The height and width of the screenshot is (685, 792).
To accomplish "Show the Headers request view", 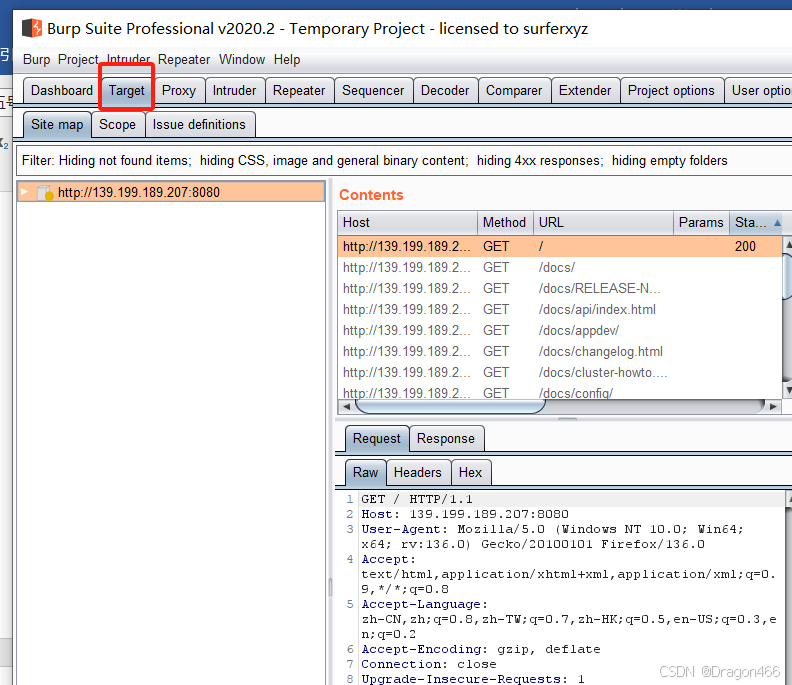I will (x=418, y=472).
